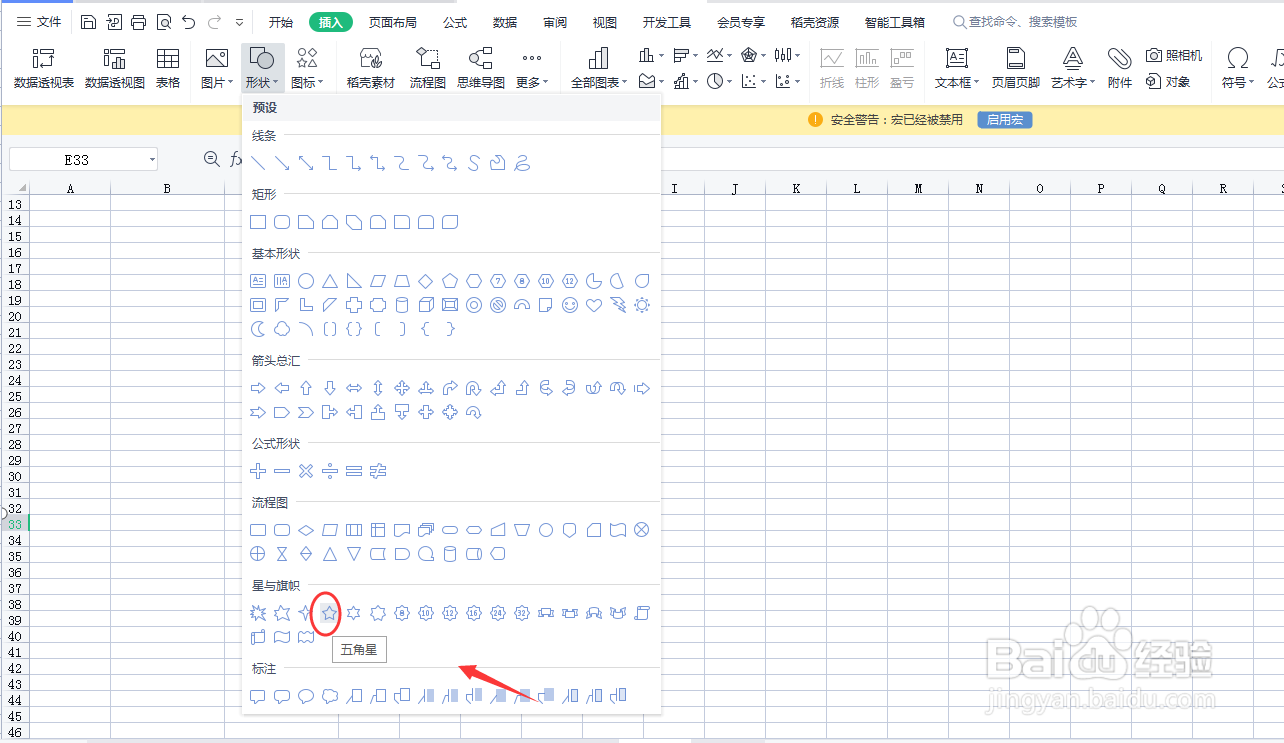The image size is (1284, 743).
Task: Select the multiply sign formula shape
Action: (x=306, y=471)
